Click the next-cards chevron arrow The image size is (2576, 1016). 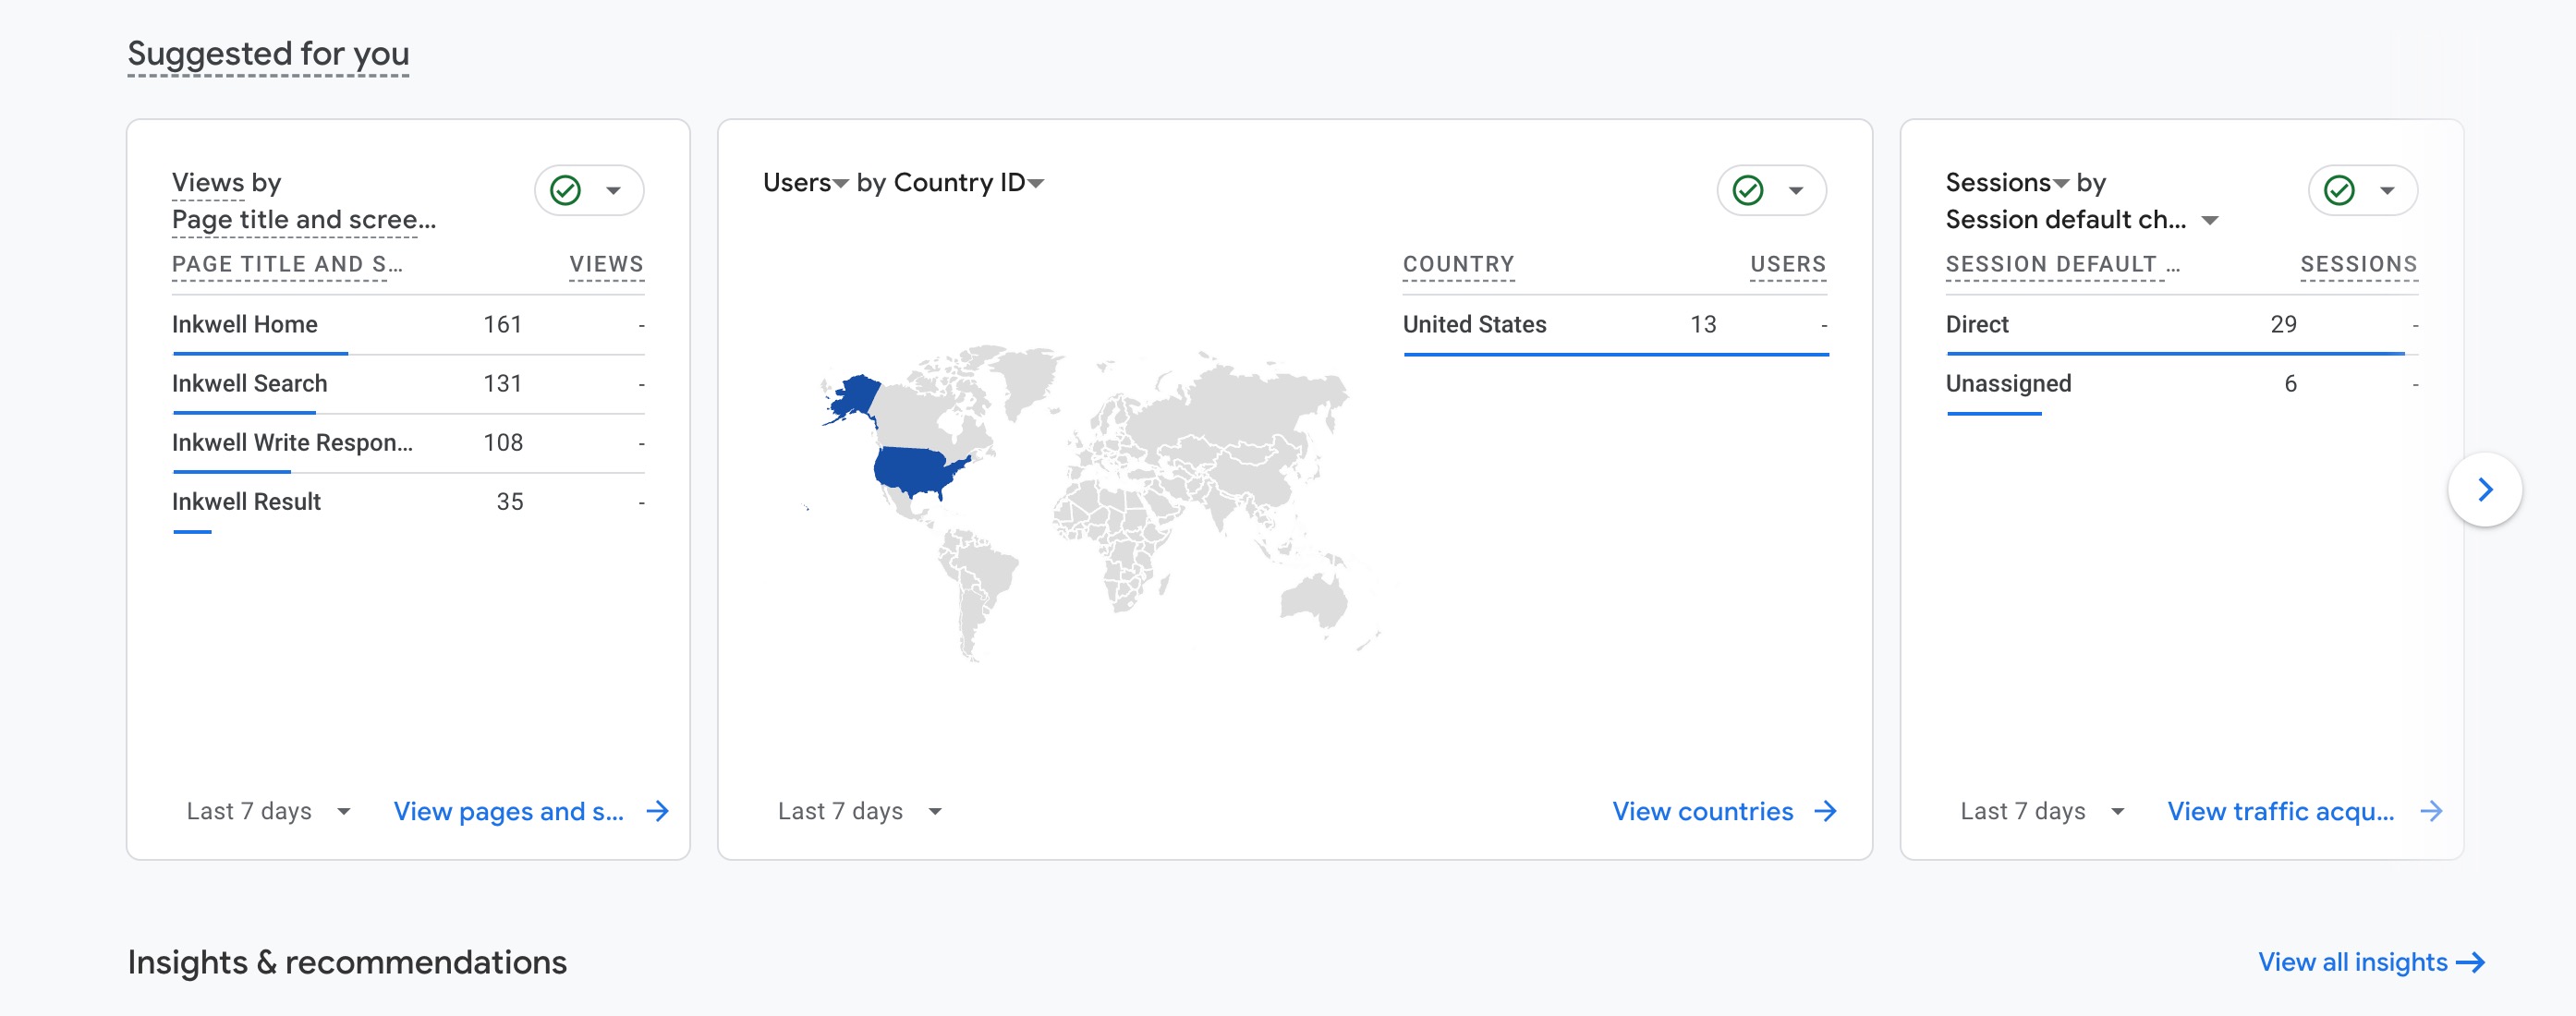coord(2485,489)
